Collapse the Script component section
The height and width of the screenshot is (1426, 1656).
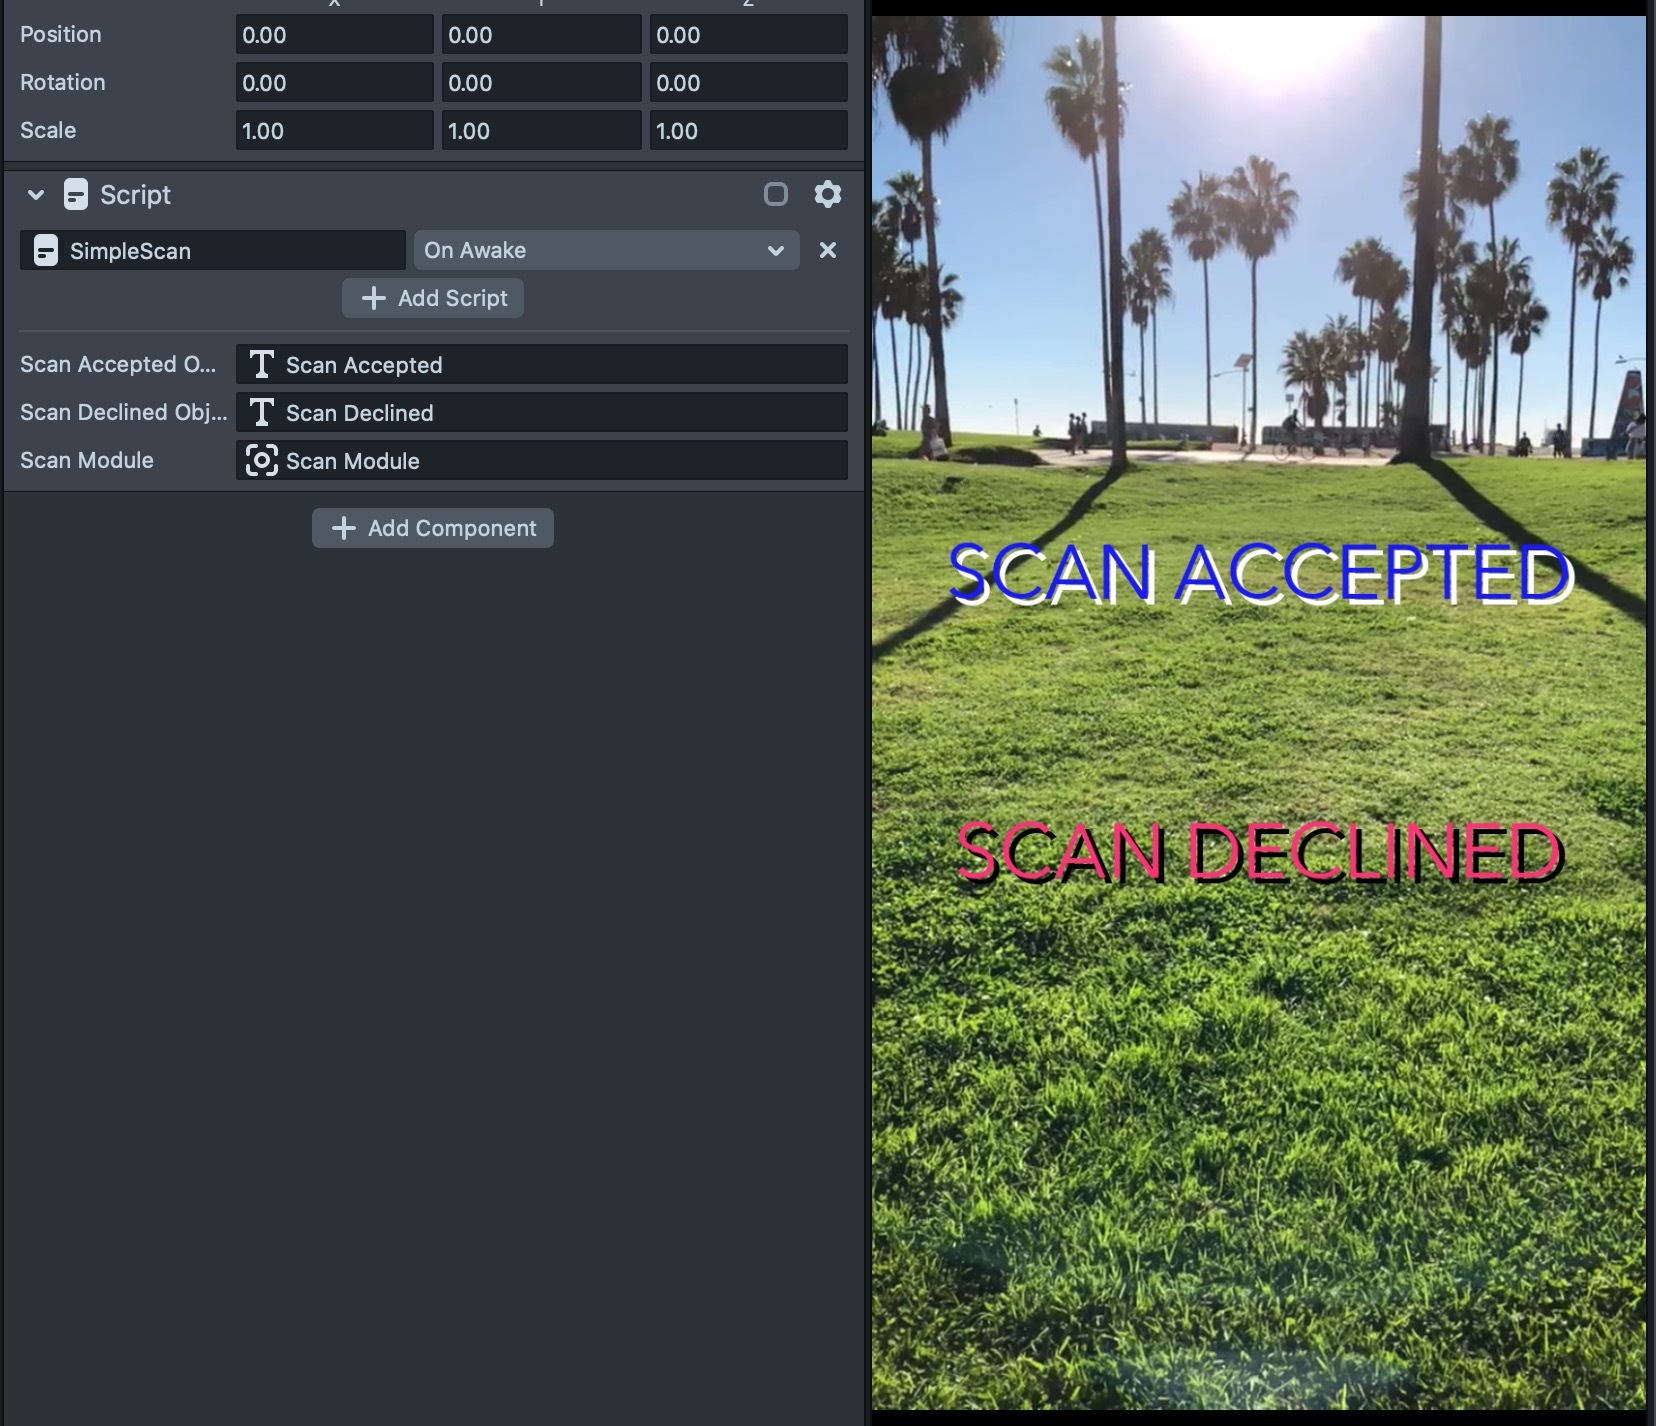[x=36, y=195]
